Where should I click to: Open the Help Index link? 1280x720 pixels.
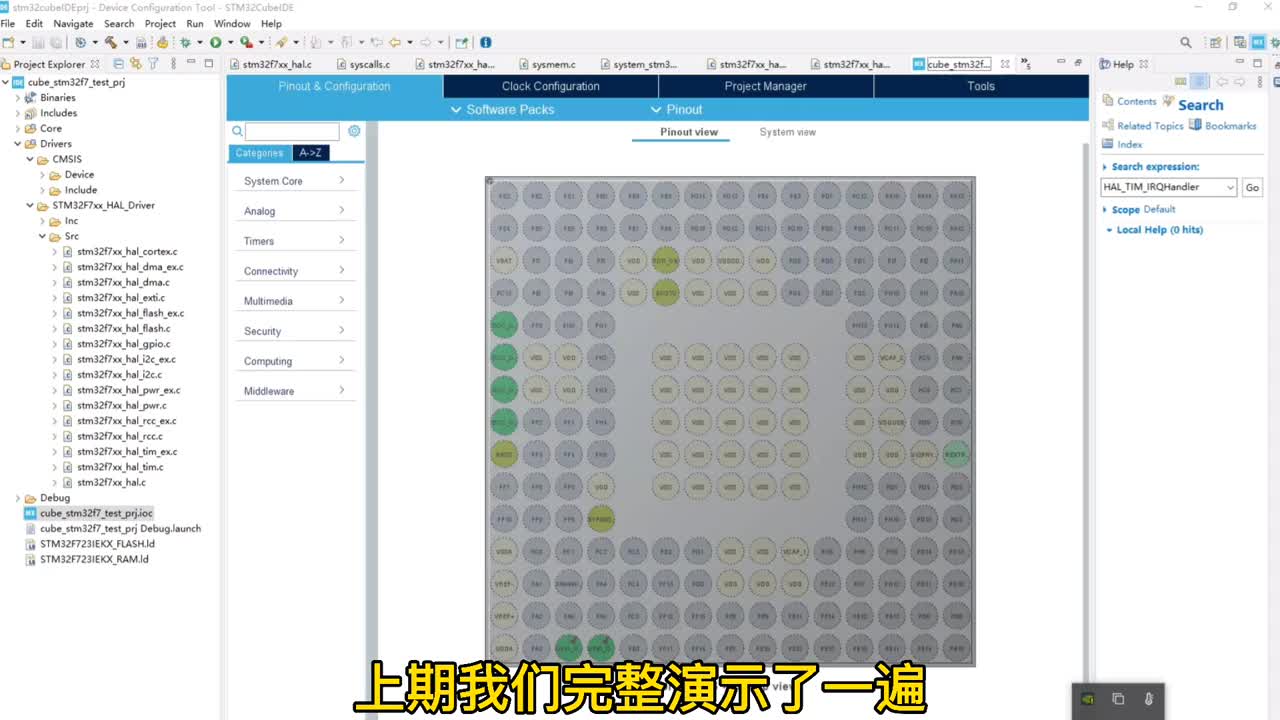[x=1130, y=144]
